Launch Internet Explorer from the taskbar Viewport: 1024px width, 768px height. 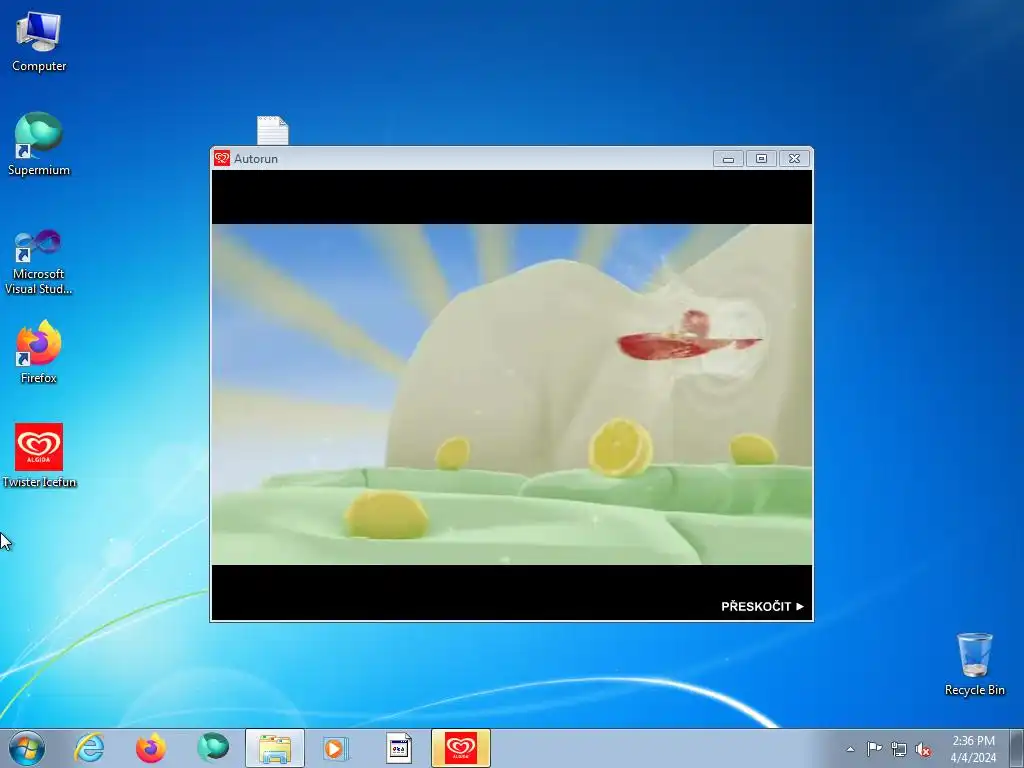coord(89,748)
